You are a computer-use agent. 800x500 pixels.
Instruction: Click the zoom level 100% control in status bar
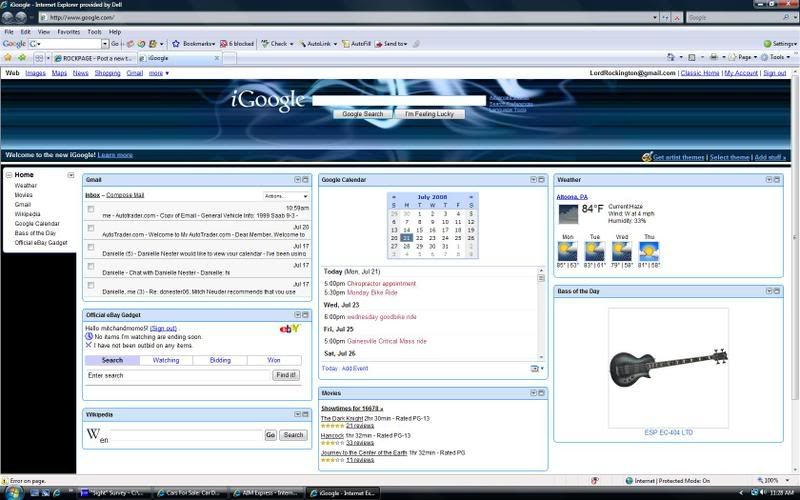(774, 480)
